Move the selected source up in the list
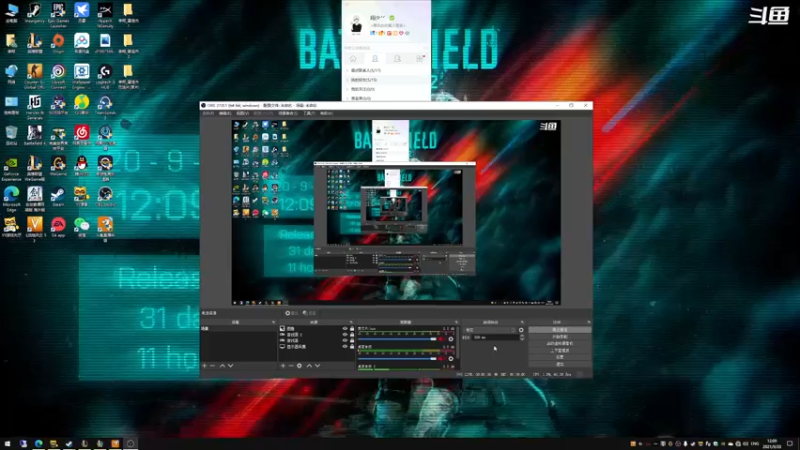 [309, 366]
